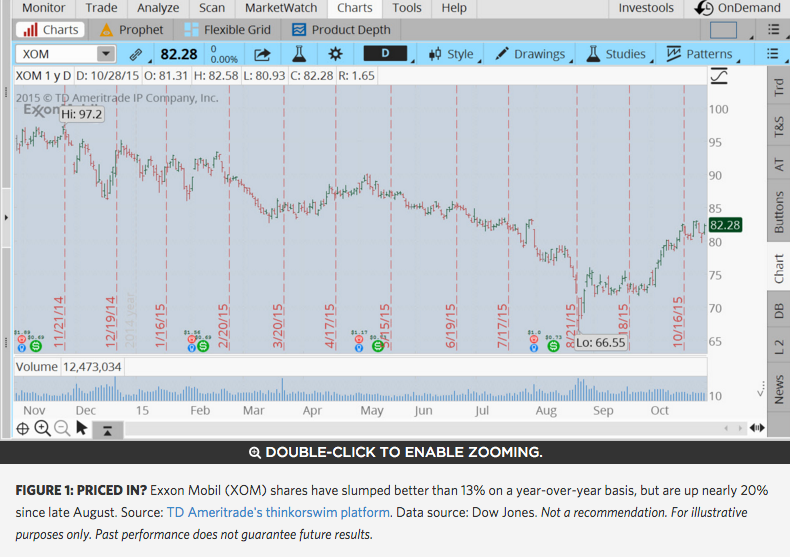Click the green dividend icon near Nov
This screenshot has width=790, height=557.
35,346
